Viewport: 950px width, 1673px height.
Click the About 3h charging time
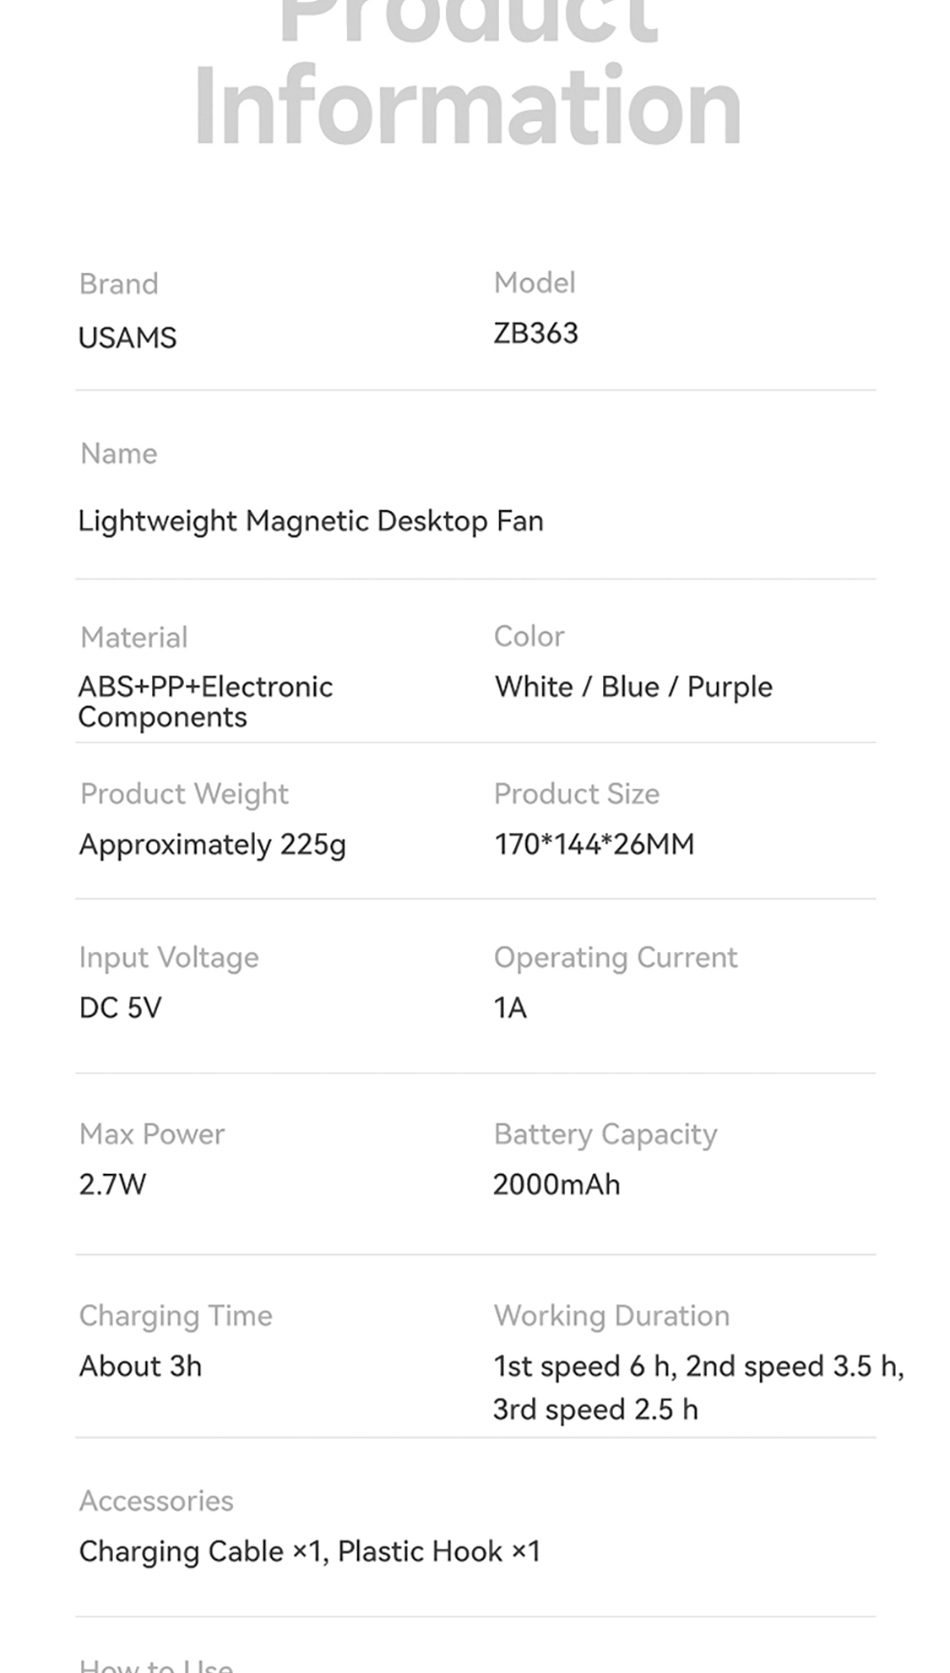[x=140, y=1366]
